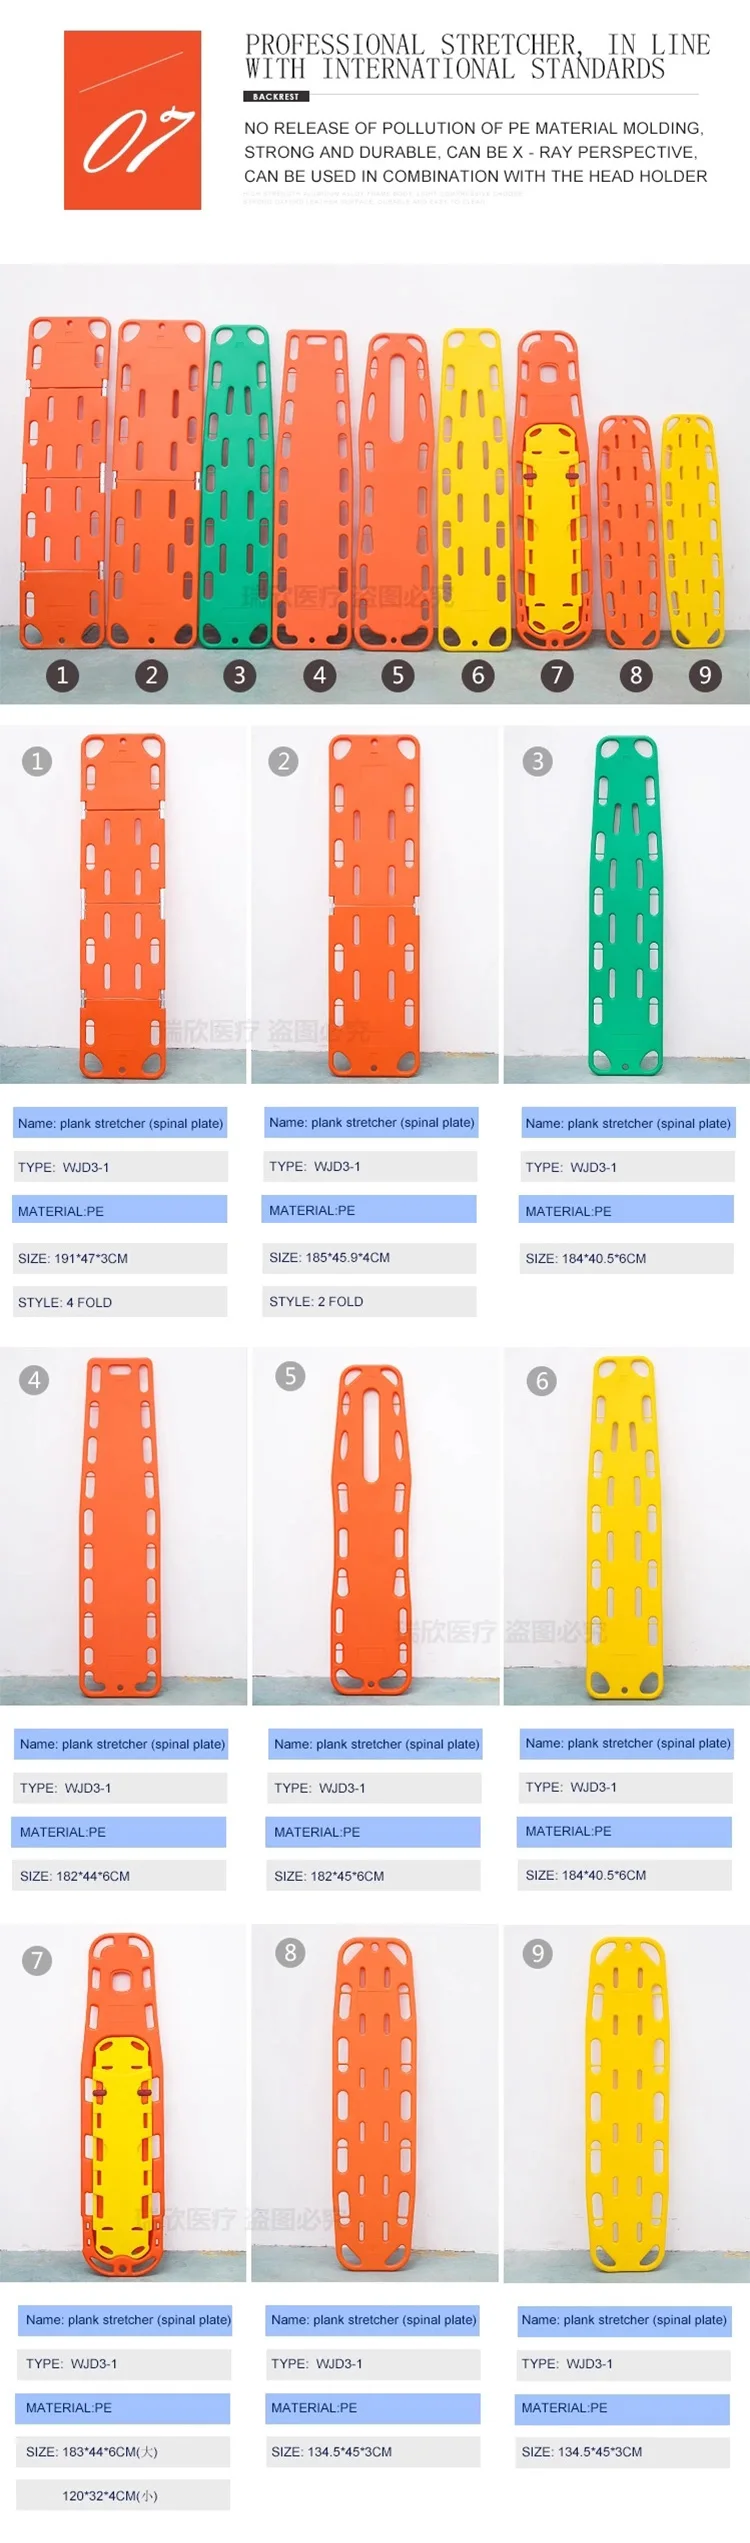
Task: Open the yellow stretcher number 6 photo
Action: coord(626,1526)
